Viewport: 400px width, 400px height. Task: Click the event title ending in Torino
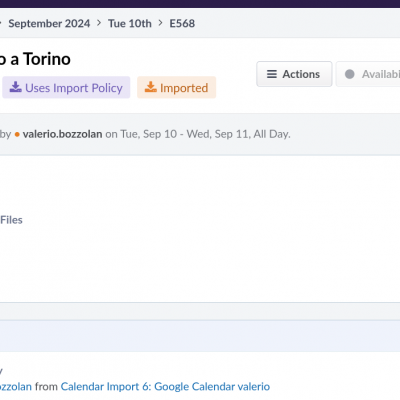(35, 59)
